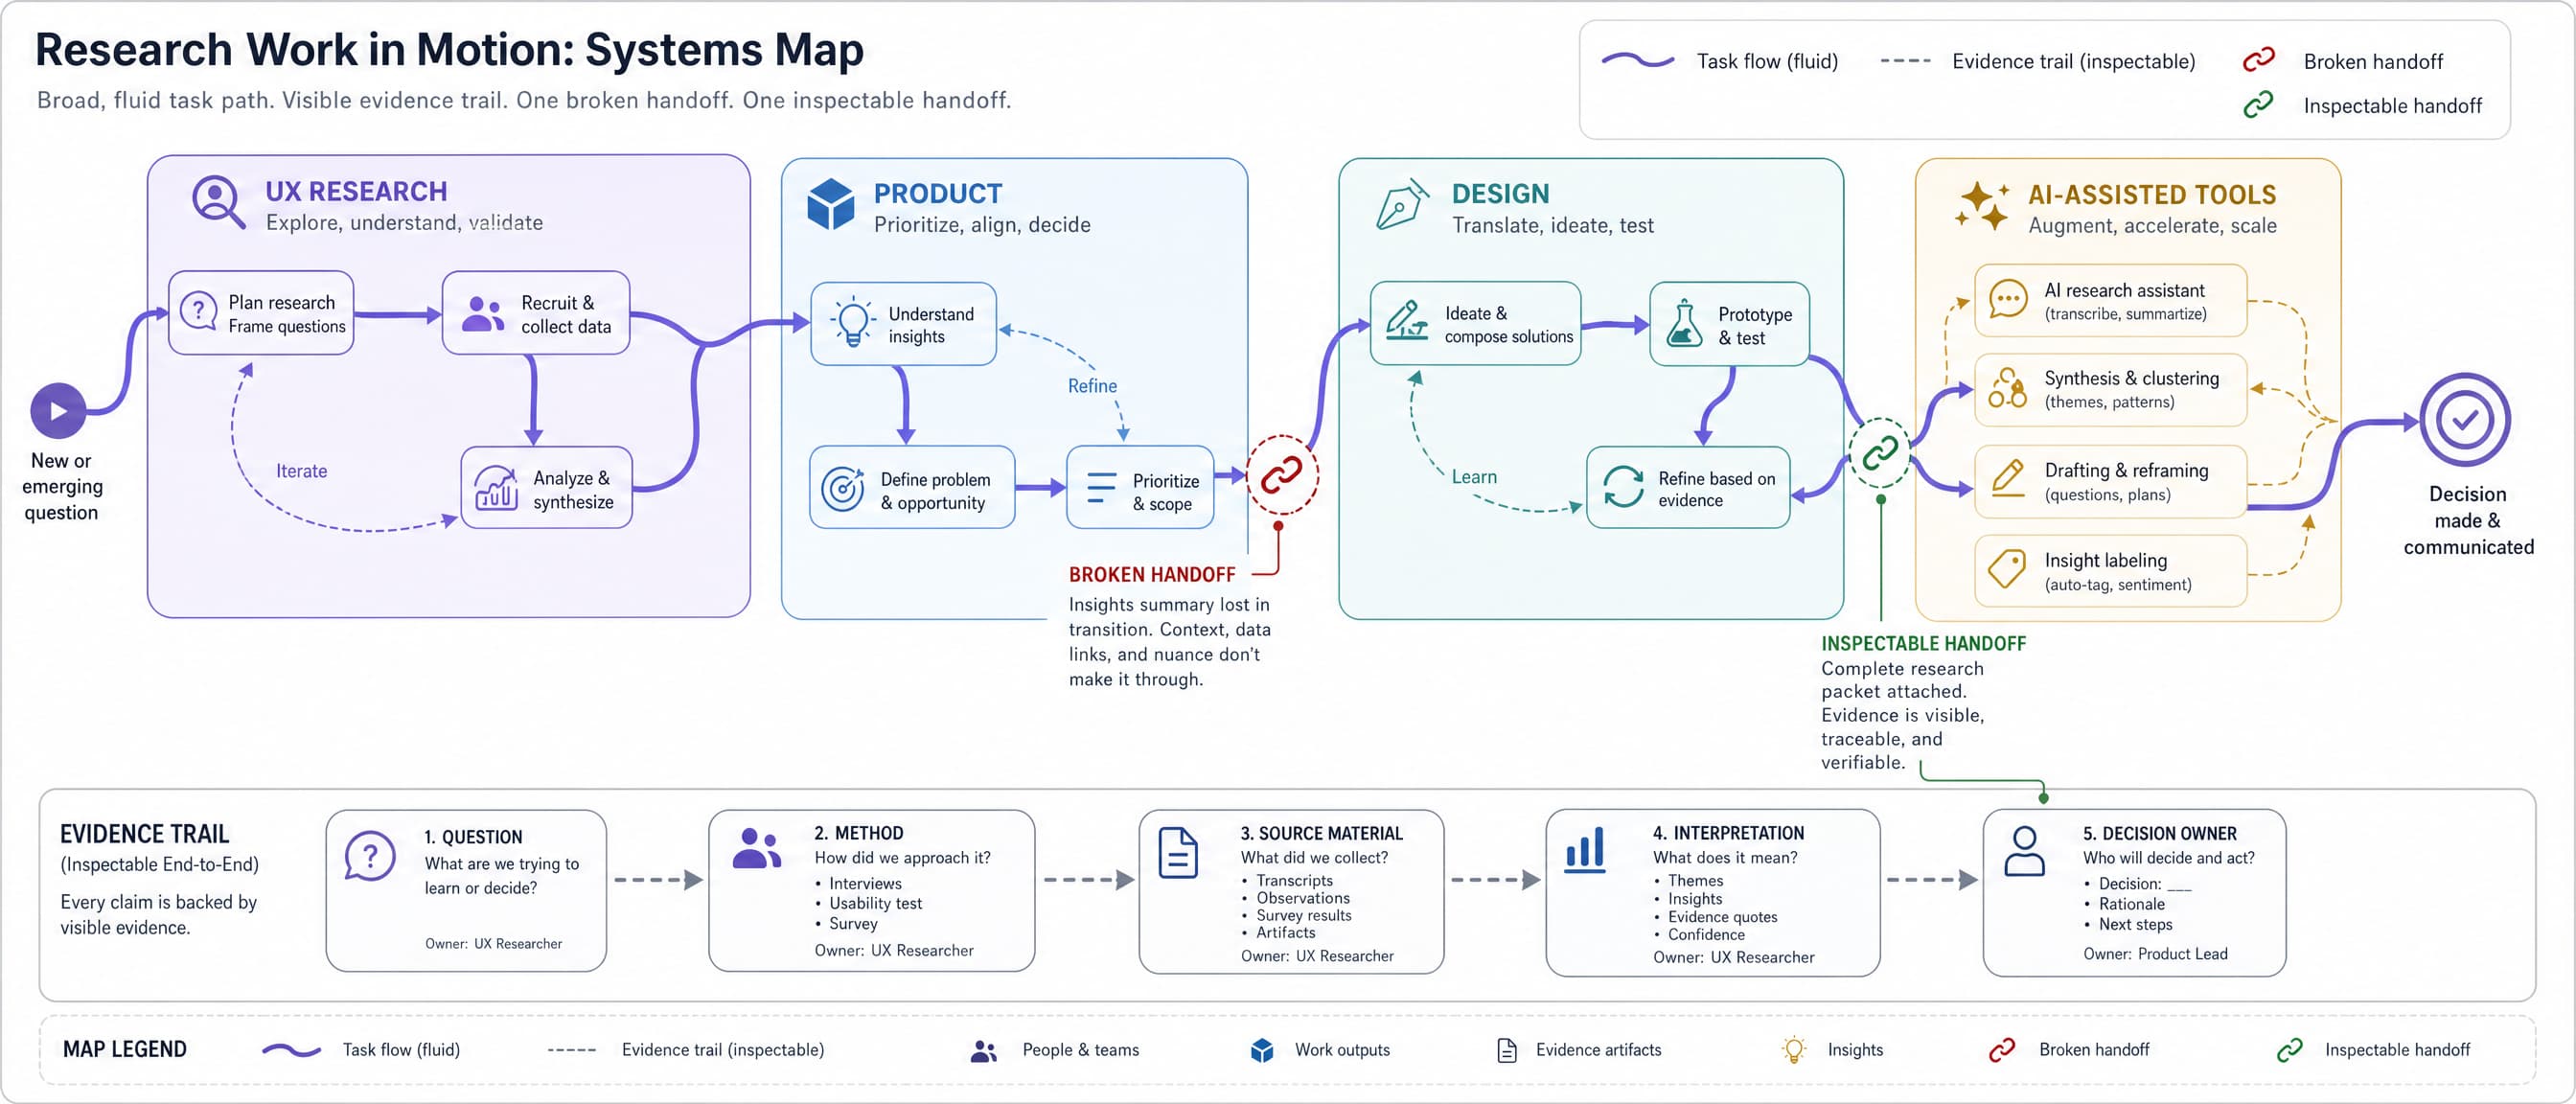Click 'Owner: UX Researcher' in the 1. Question card

[x=493, y=943]
